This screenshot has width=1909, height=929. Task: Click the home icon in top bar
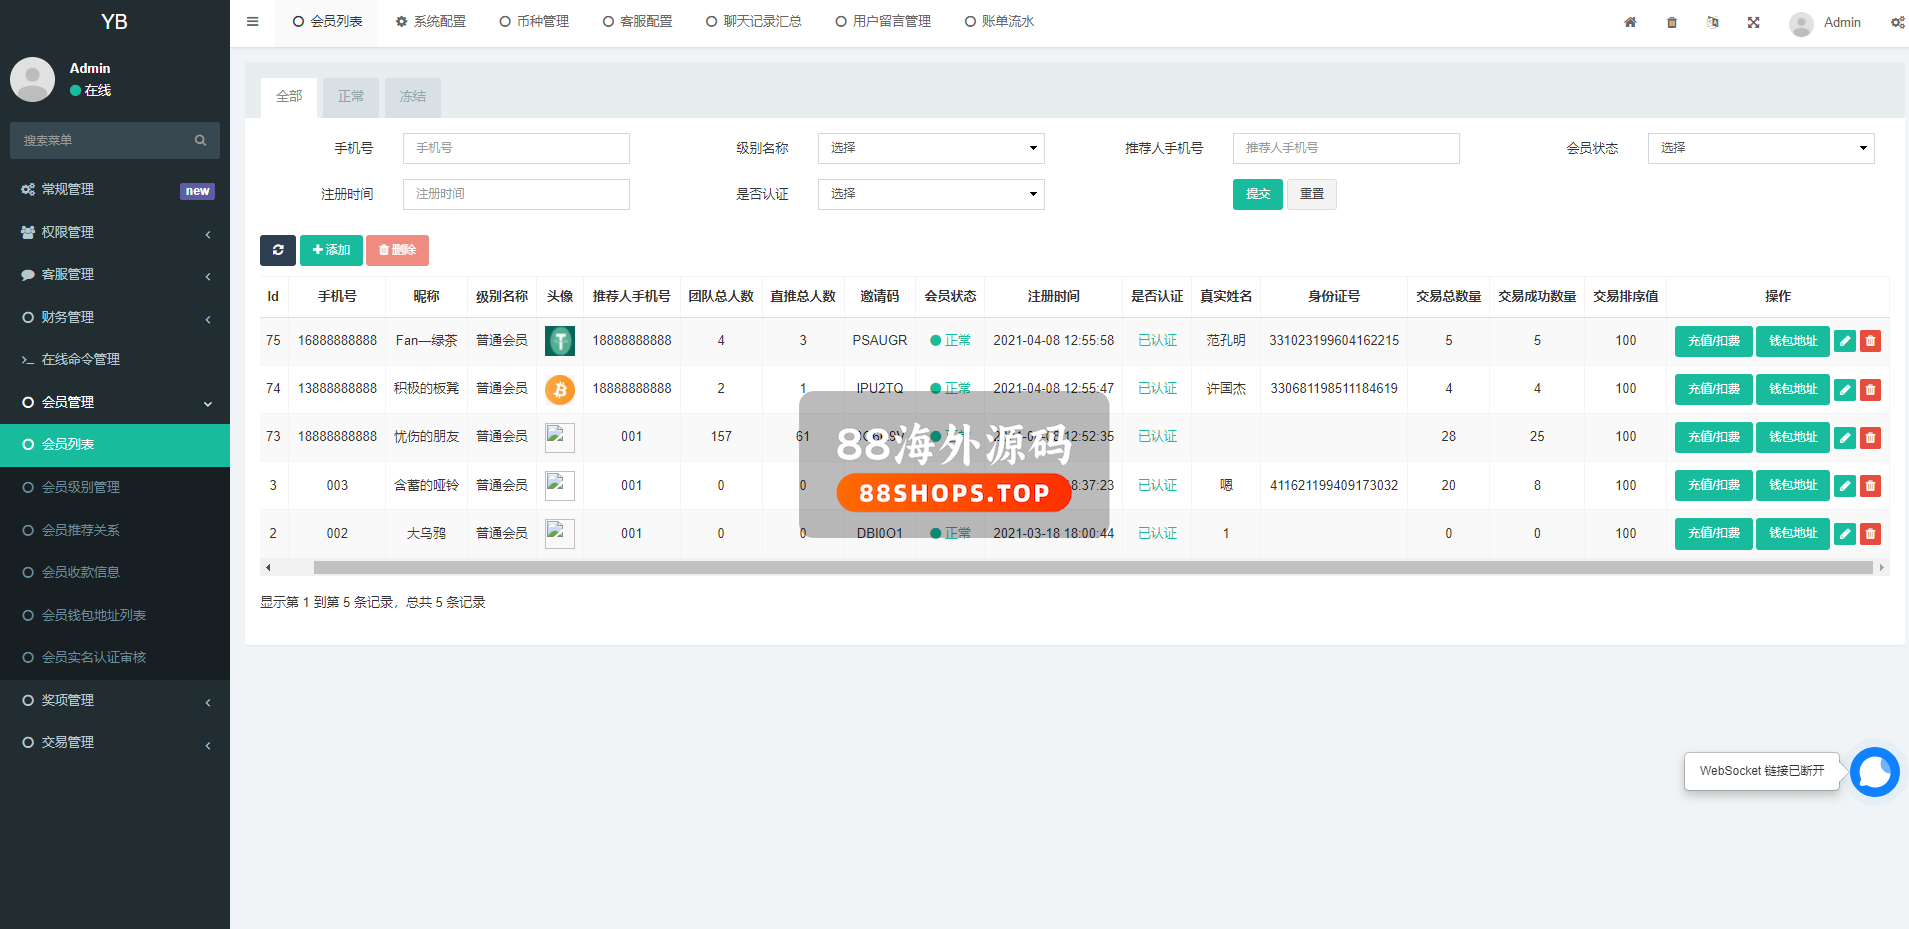tap(1630, 22)
